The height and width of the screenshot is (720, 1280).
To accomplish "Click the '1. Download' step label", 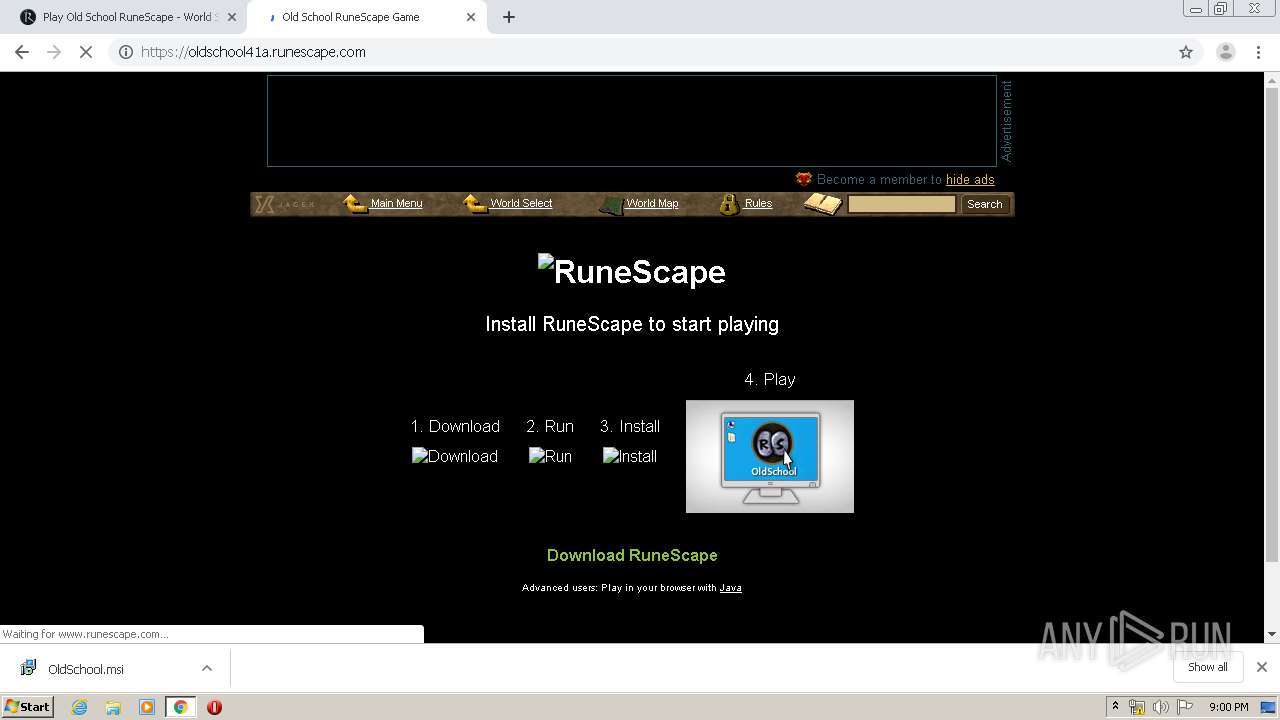I will pyautogui.click(x=455, y=426).
